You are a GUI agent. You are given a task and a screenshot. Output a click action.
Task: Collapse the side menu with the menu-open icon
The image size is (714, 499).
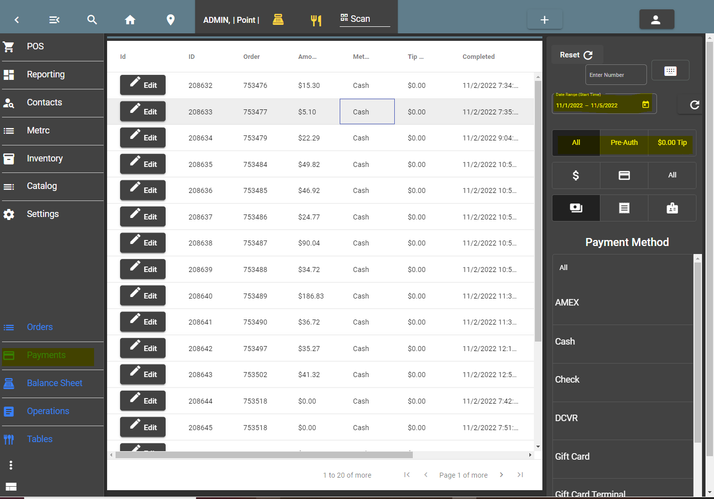pos(54,20)
